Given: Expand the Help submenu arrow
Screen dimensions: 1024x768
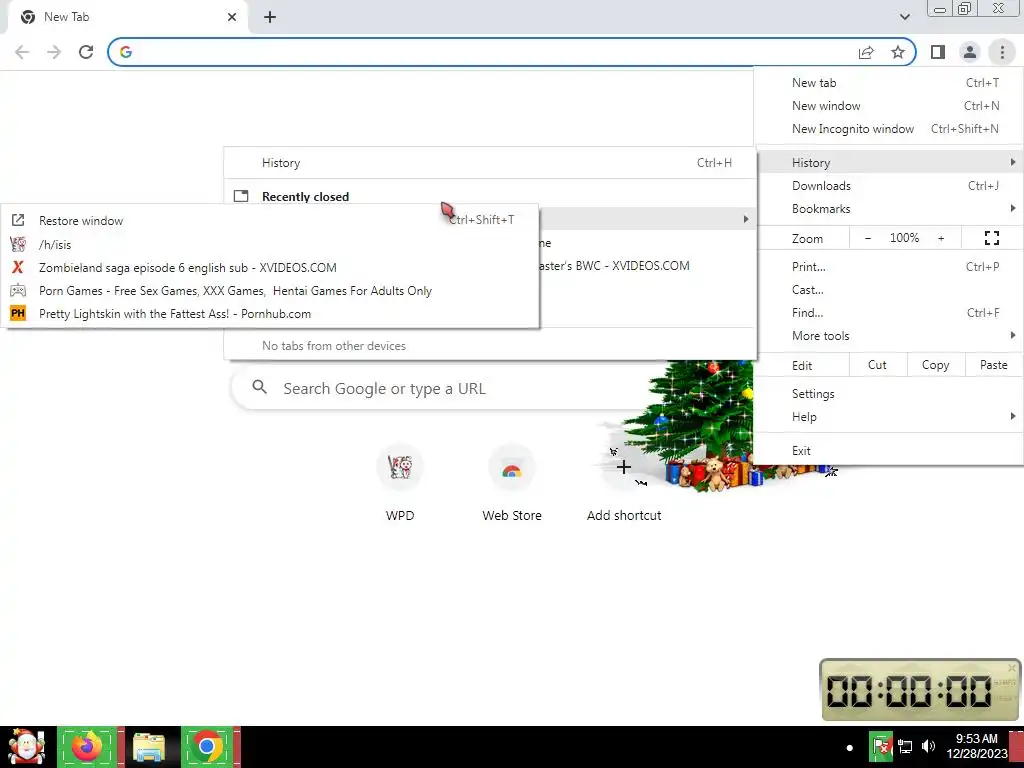Looking at the screenshot, I should [1012, 416].
